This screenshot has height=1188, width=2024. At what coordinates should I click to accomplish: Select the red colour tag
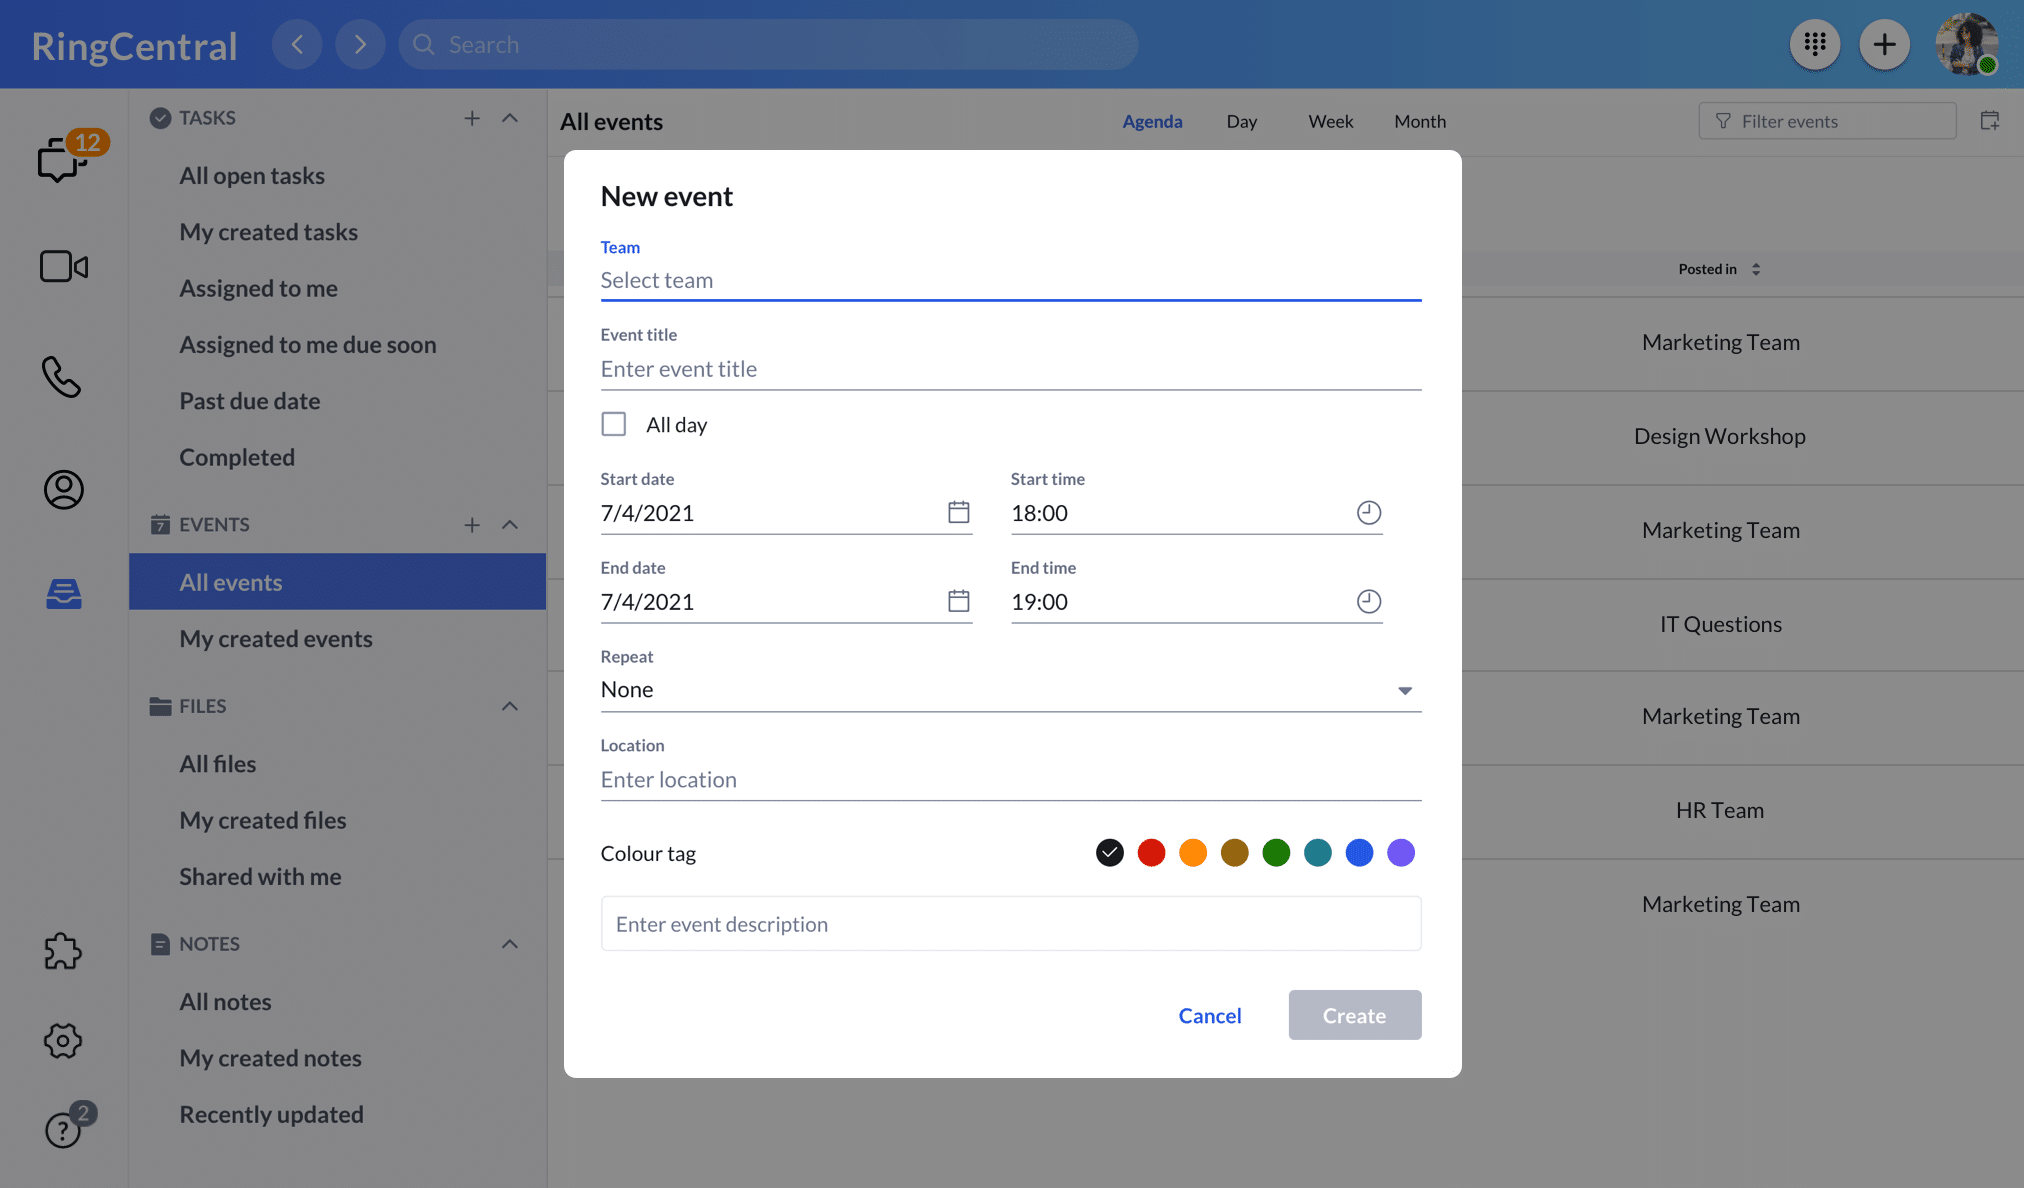click(x=1151, y=853)
